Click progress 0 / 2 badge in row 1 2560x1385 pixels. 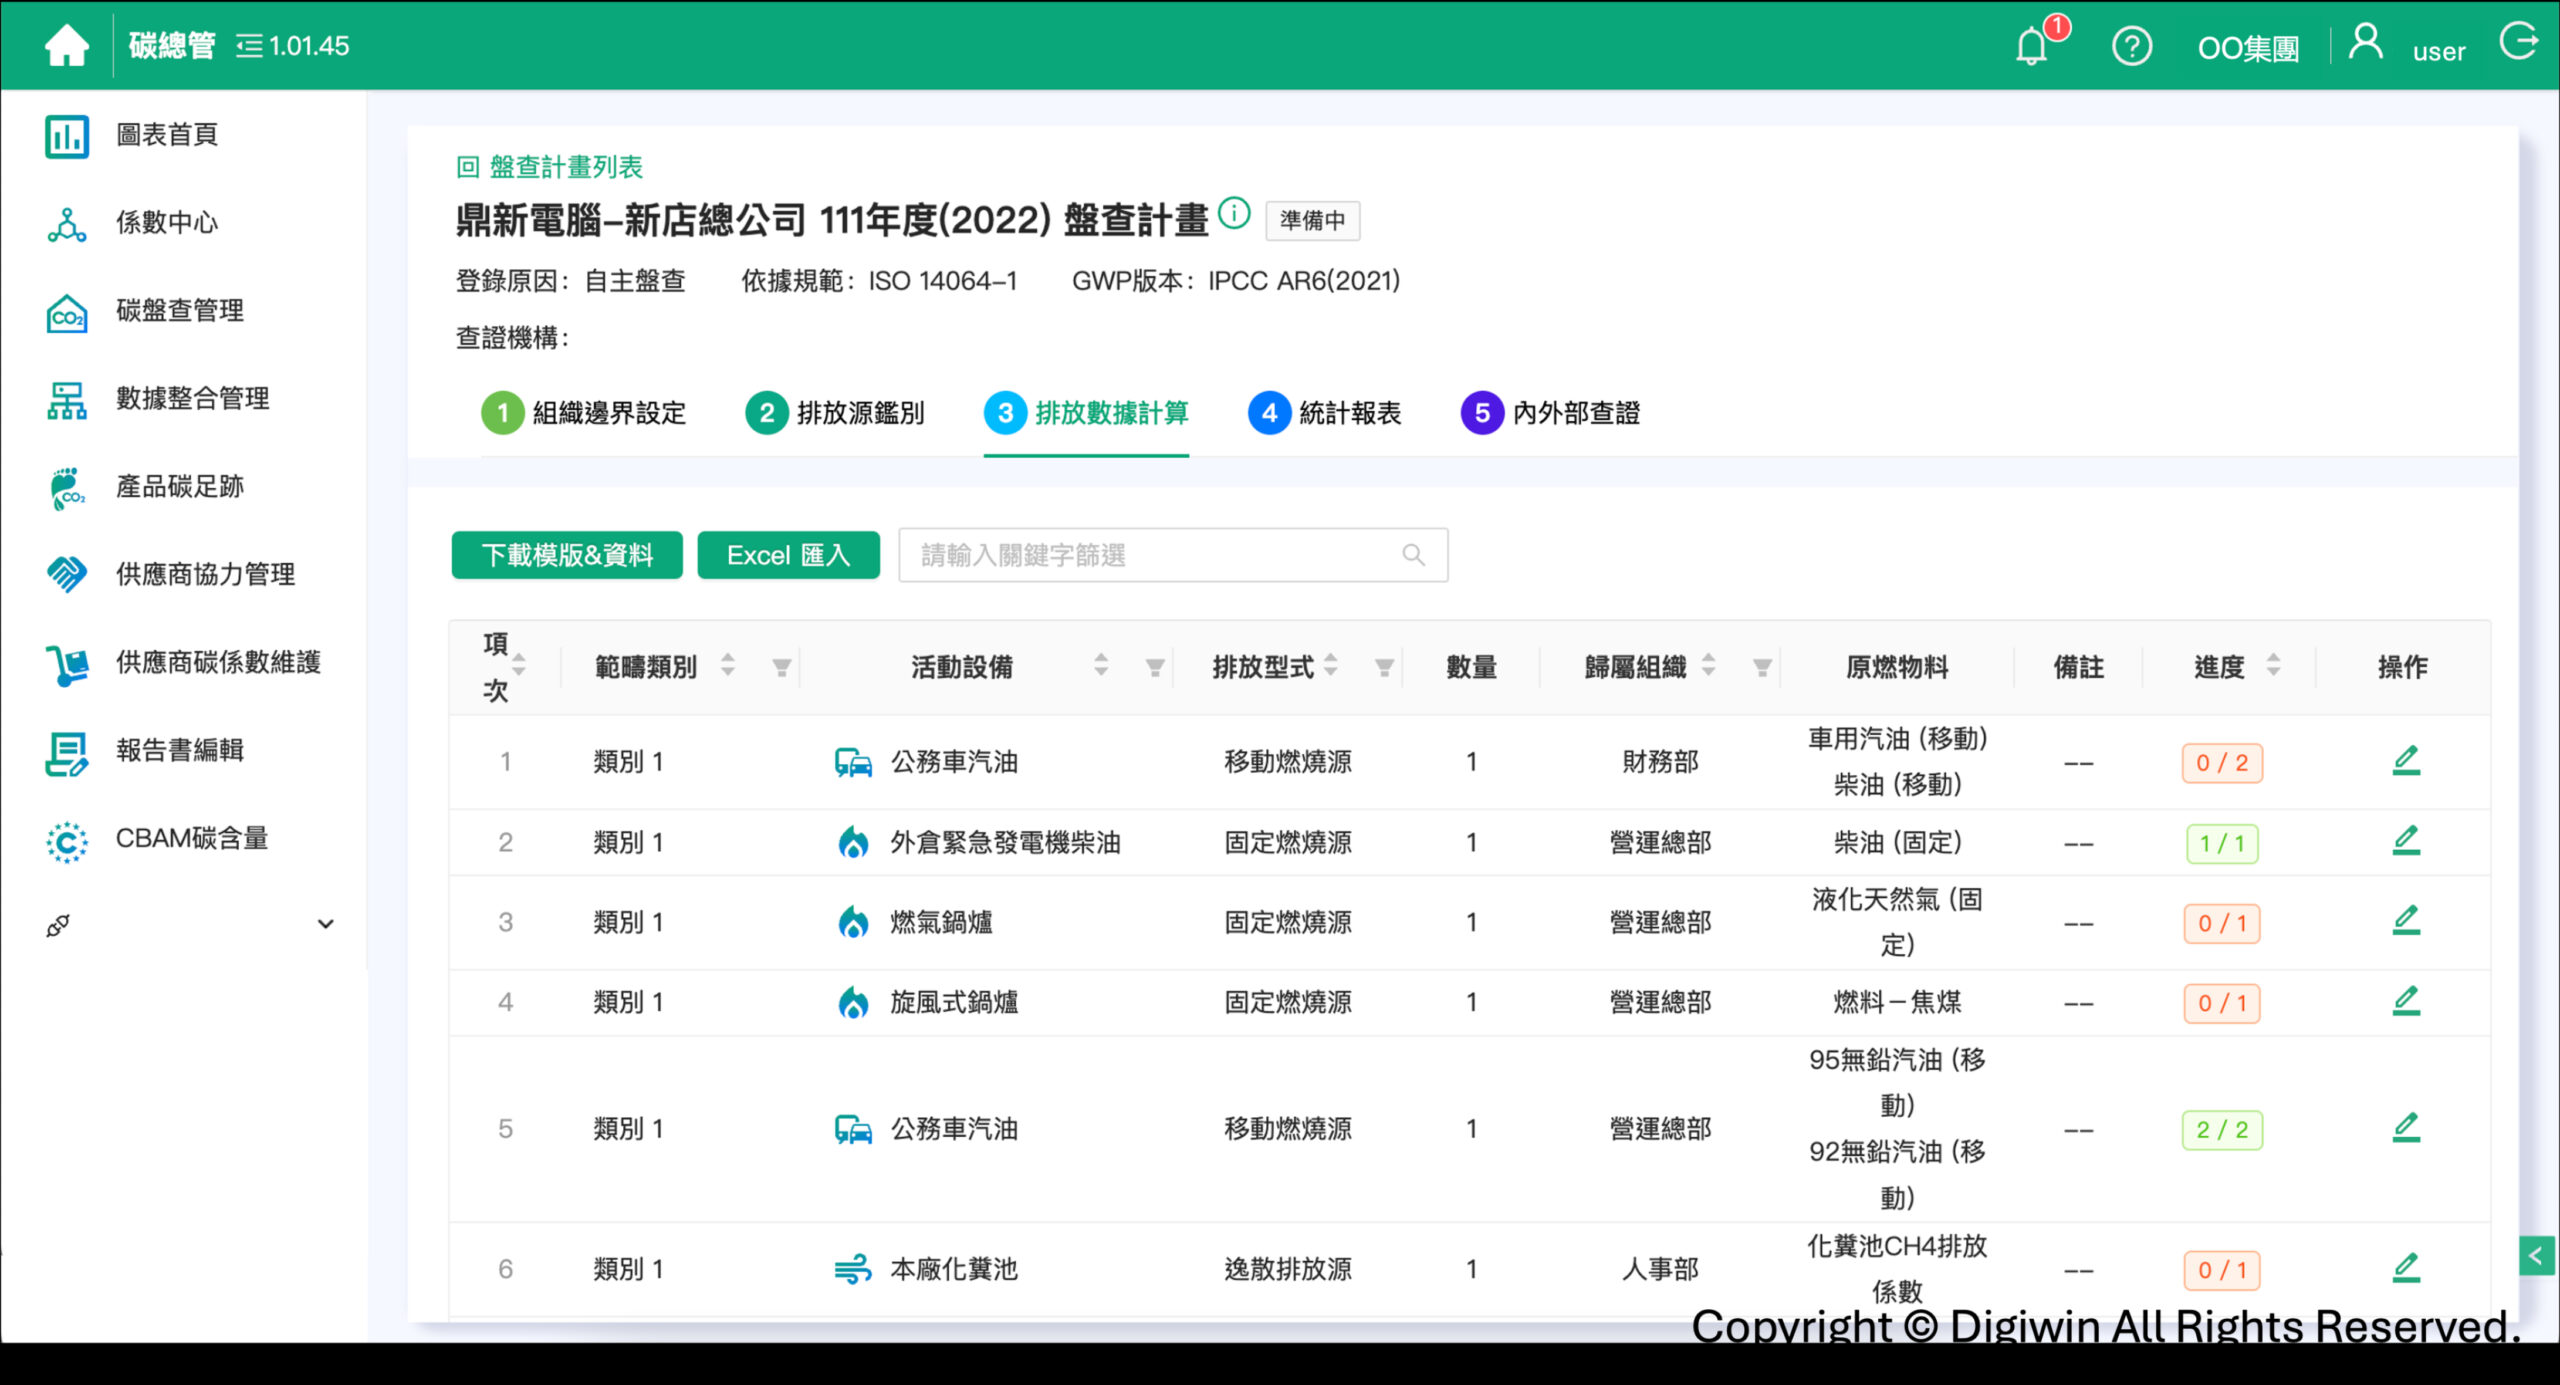pos(2222,763)
